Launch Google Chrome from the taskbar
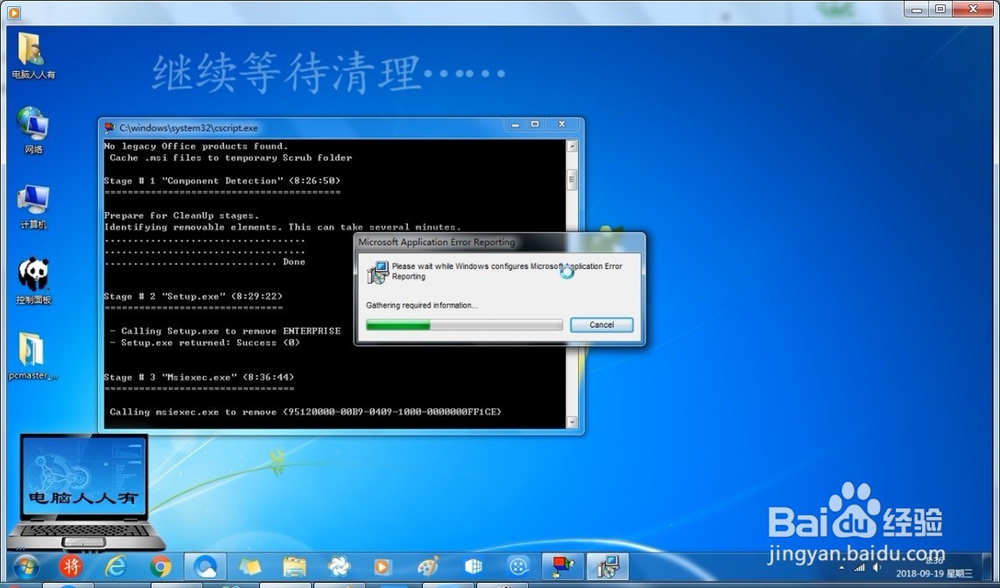Screen dimensions: 1000x588 click(x=160, y=566)
